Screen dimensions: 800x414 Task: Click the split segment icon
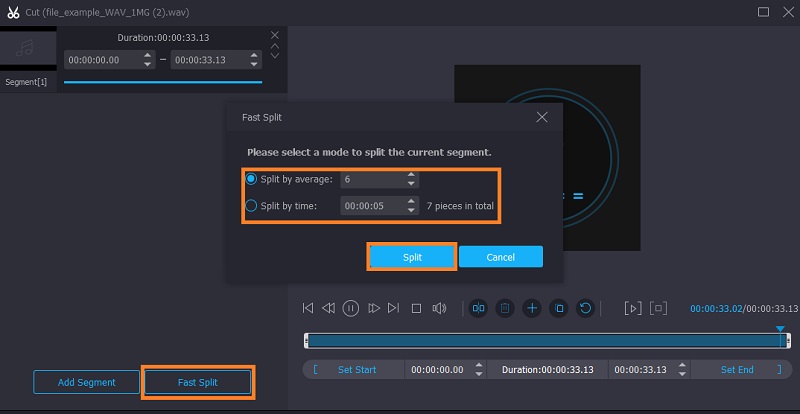point(479,308)
